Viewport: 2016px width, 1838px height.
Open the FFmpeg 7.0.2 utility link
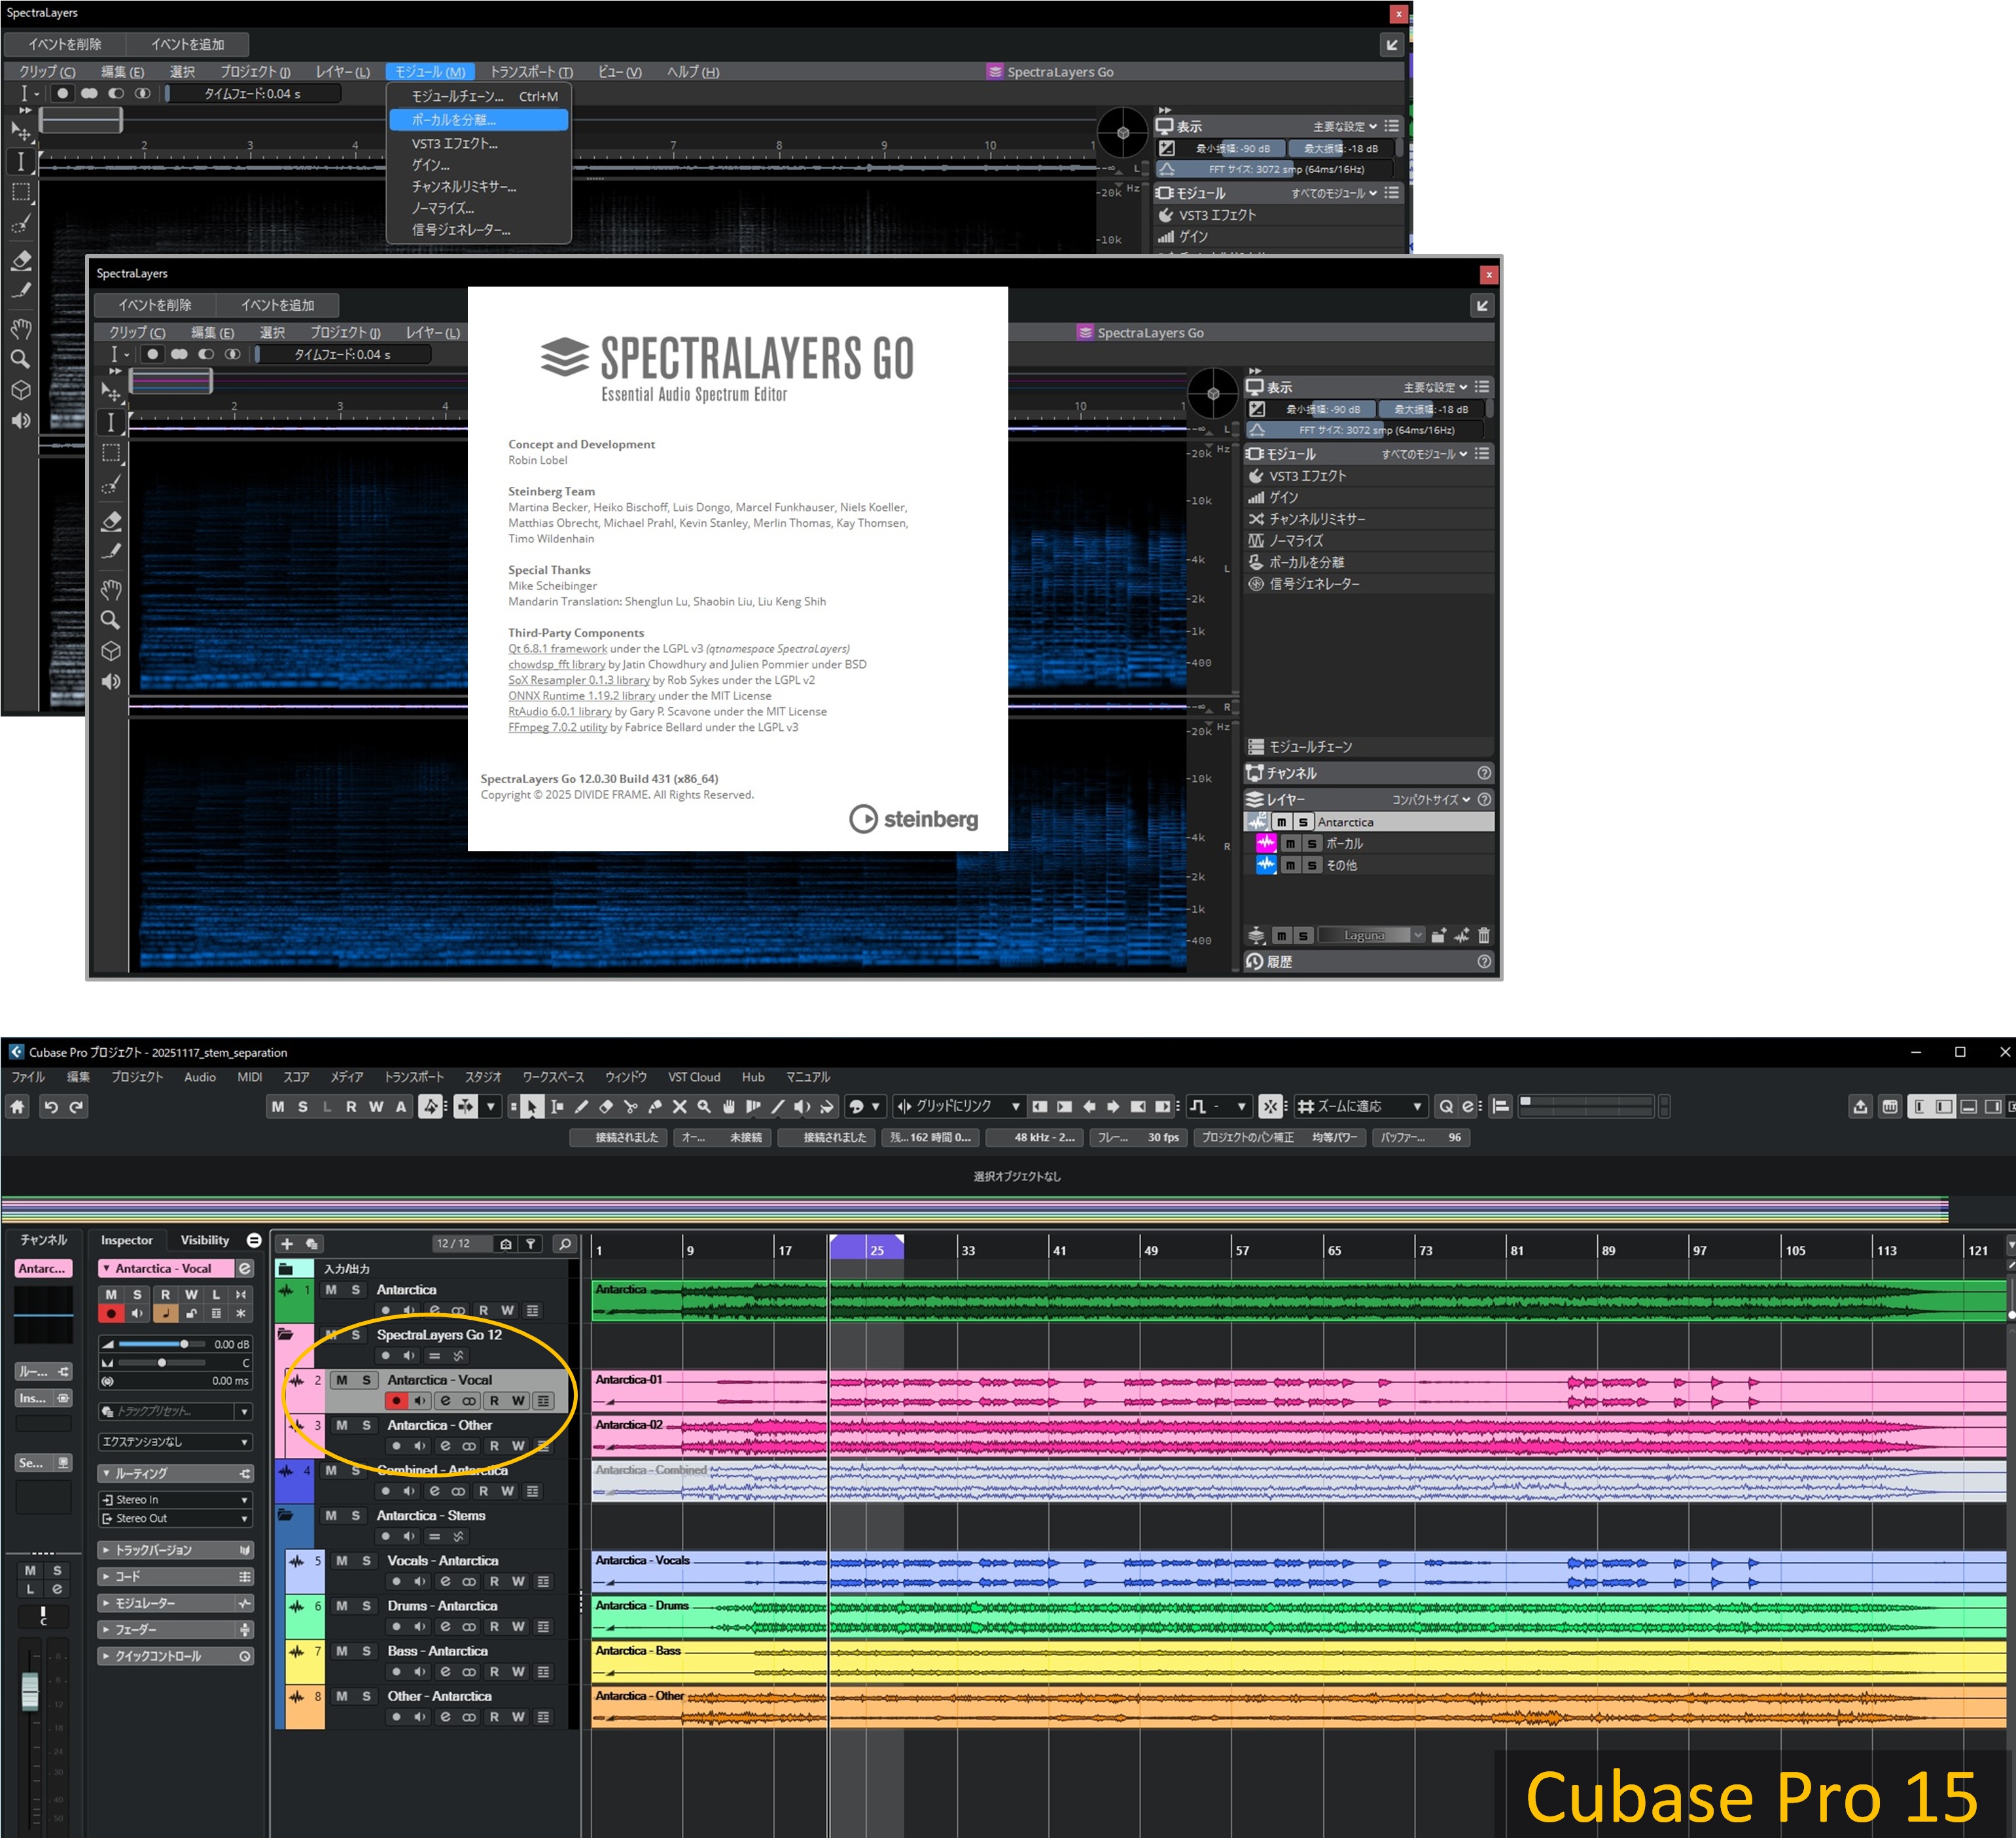tap(557, 727)
